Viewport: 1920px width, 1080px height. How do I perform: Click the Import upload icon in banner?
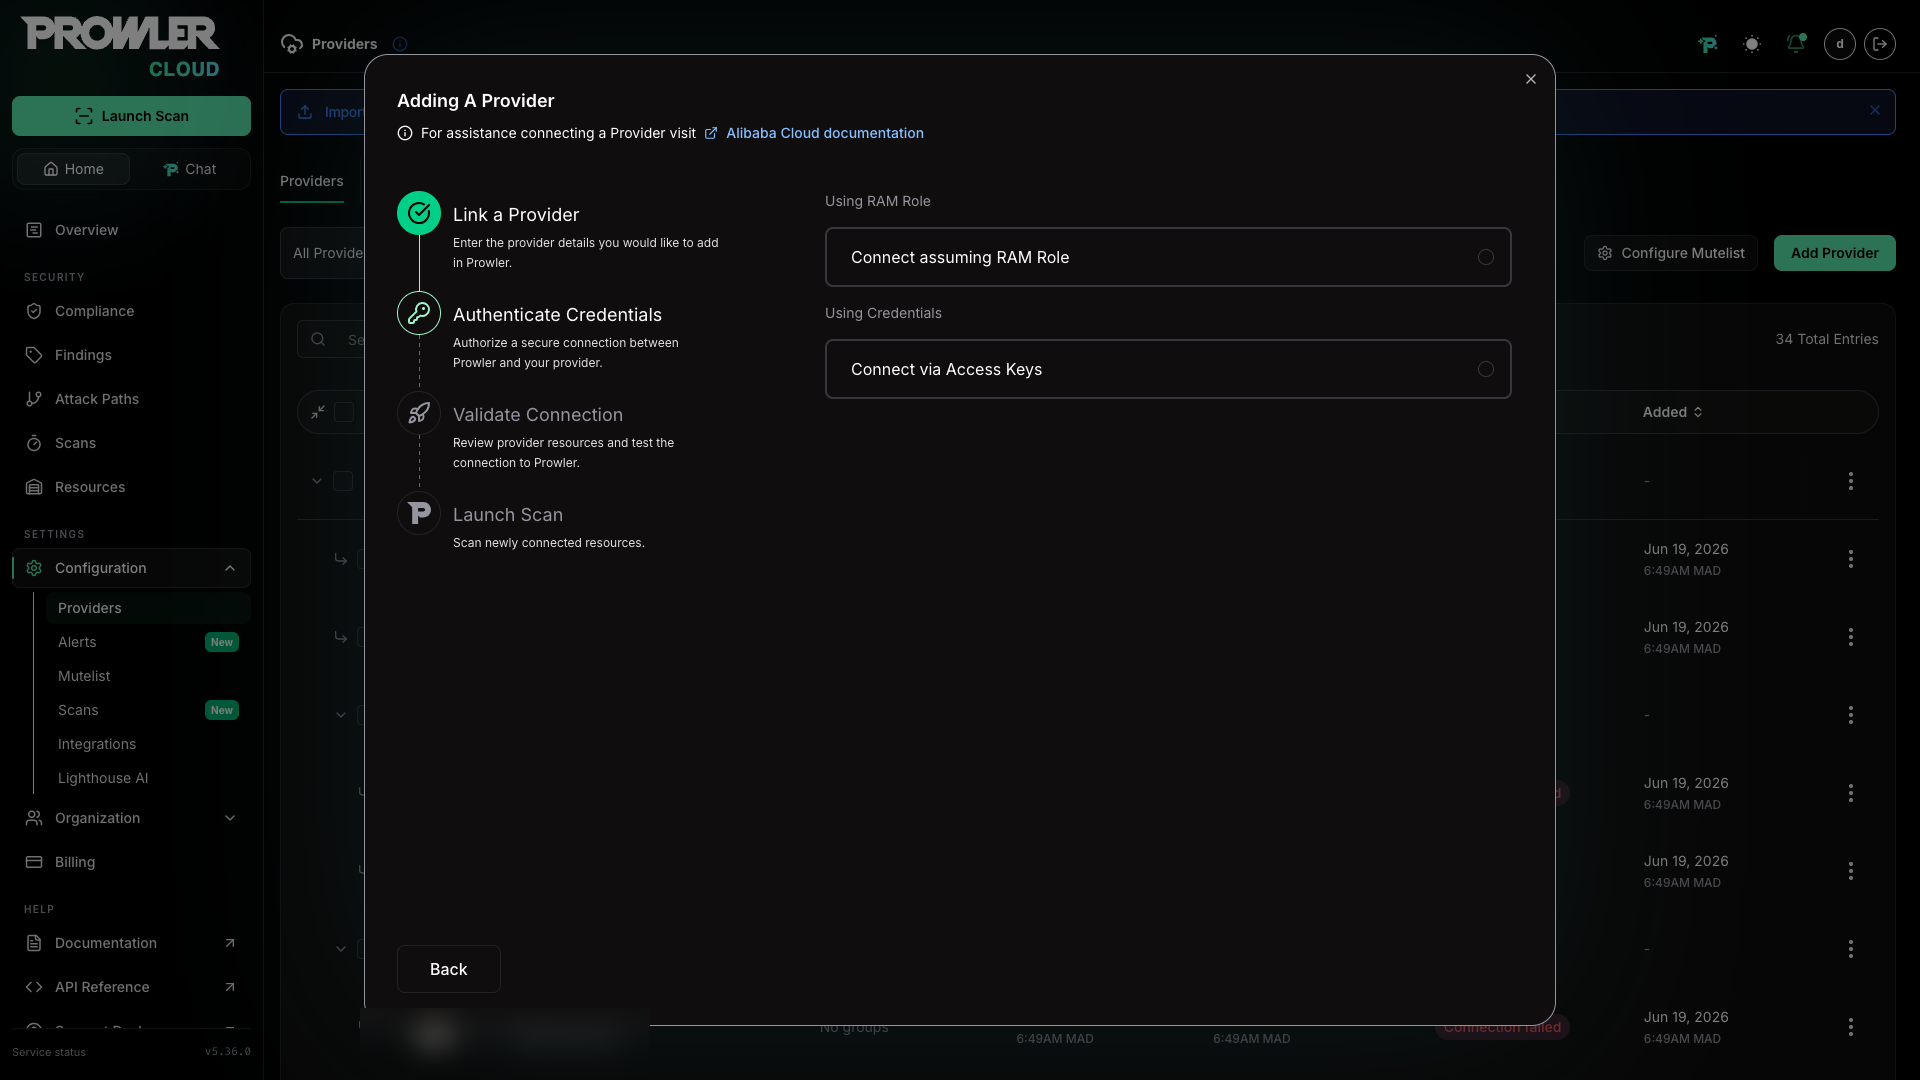tap(305, 112)
